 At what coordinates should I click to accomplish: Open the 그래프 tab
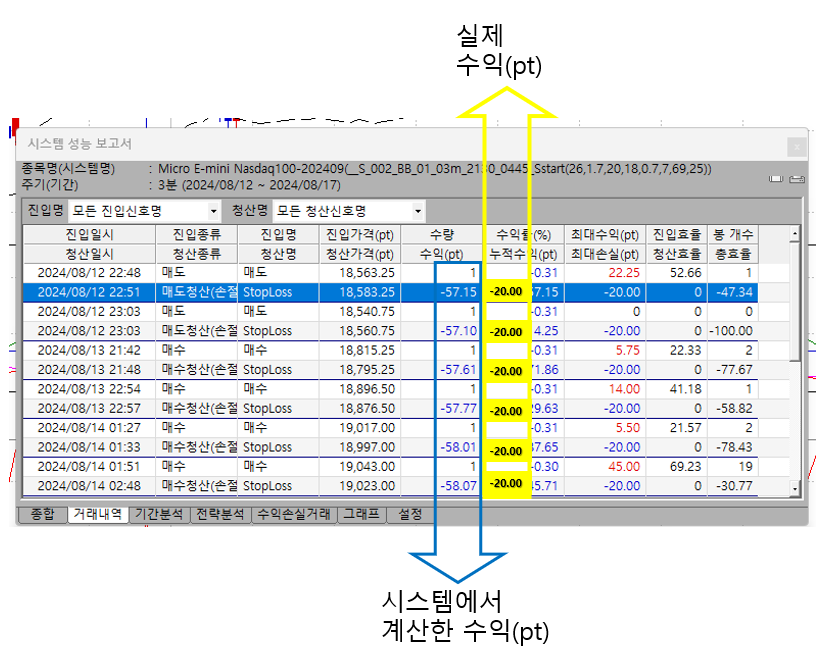pyautogui.click(x=362, y=514)
